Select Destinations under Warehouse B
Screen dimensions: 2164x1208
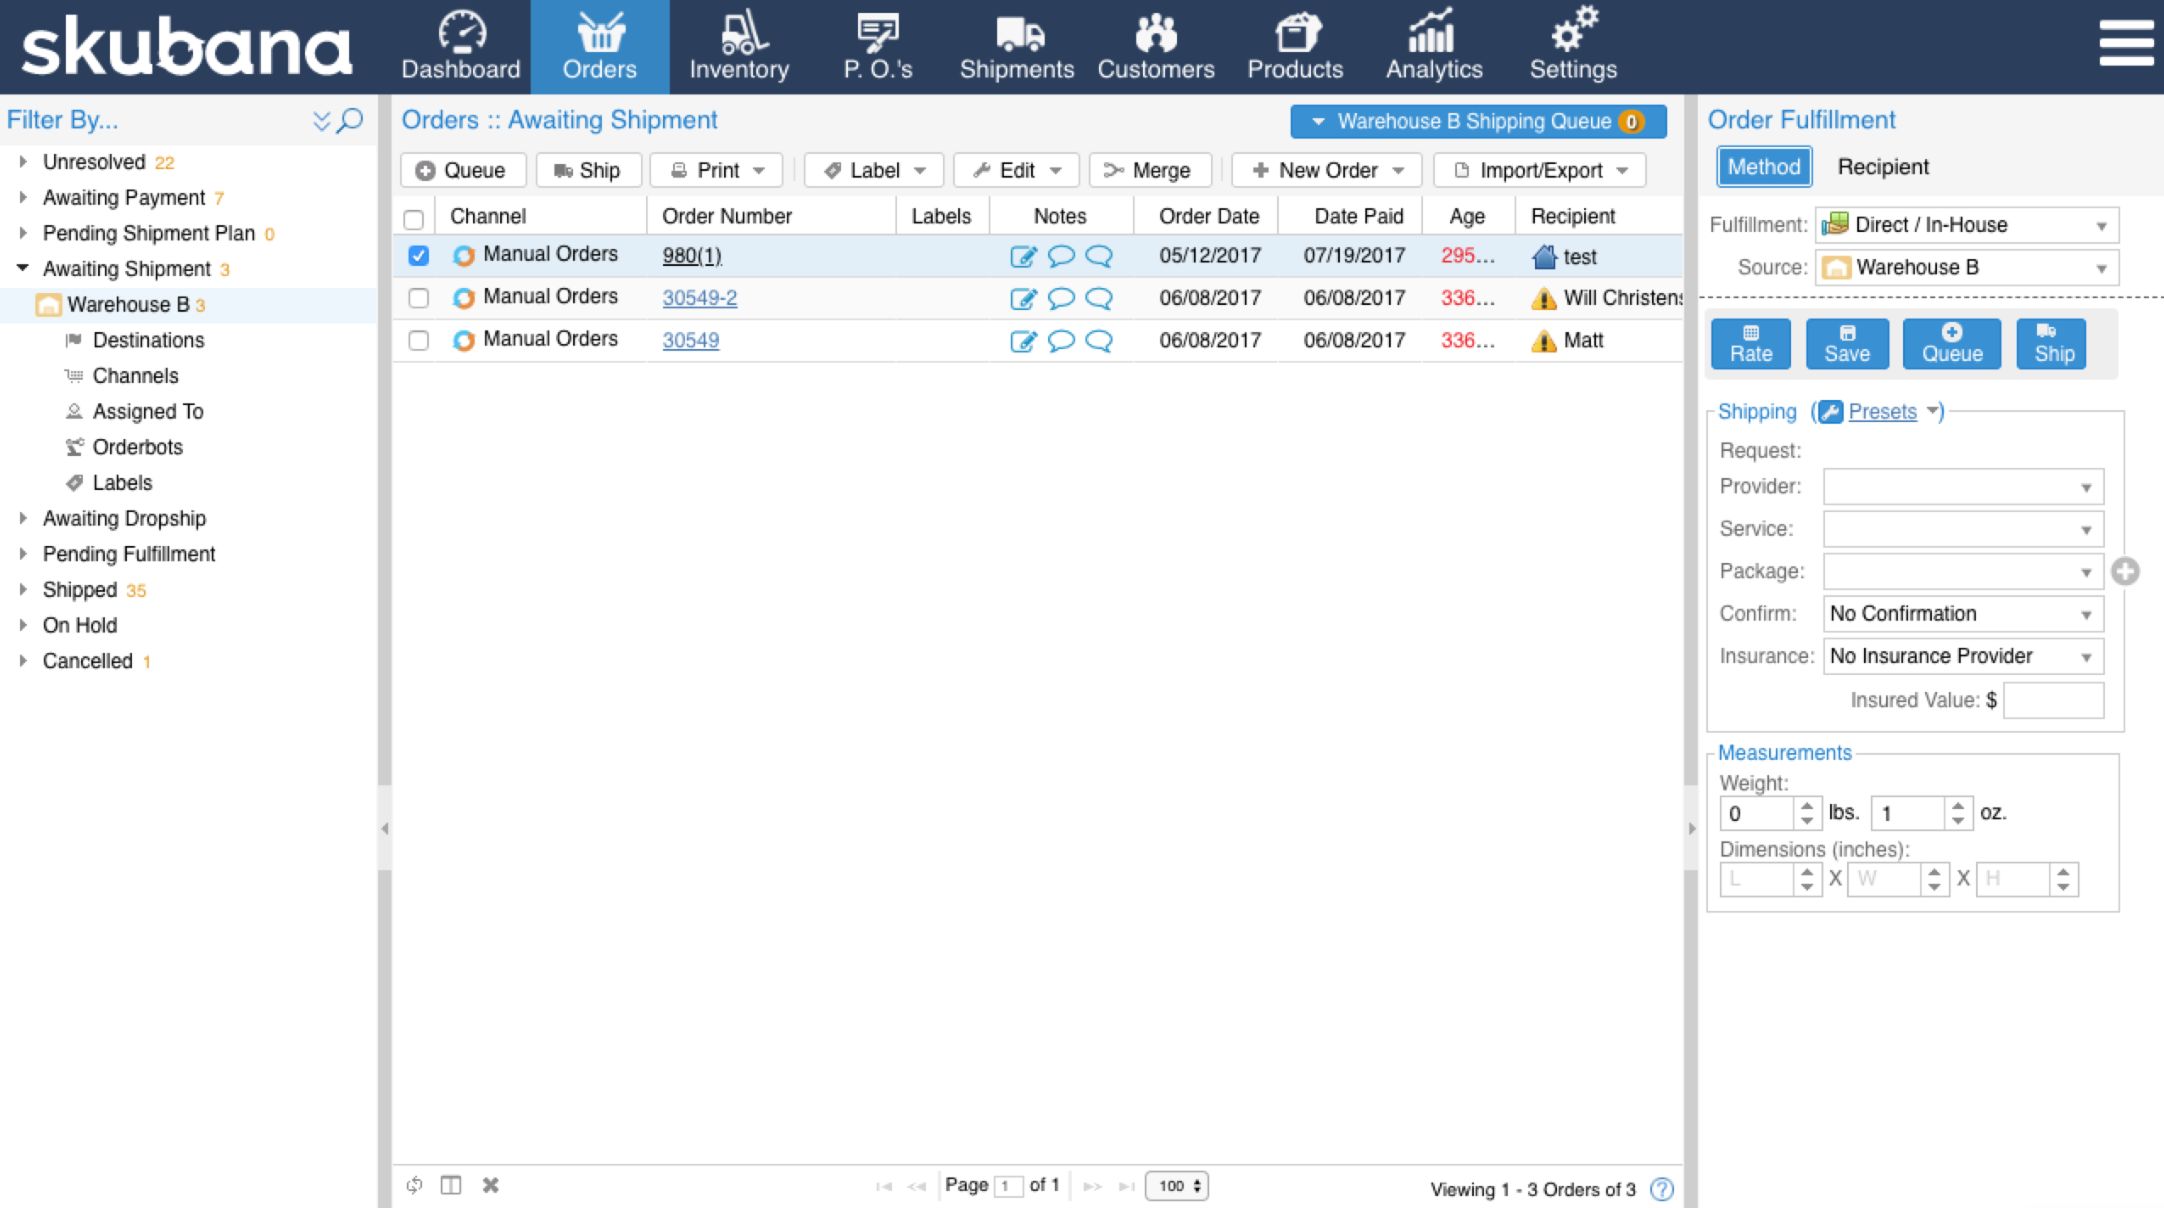click(148, 340)
